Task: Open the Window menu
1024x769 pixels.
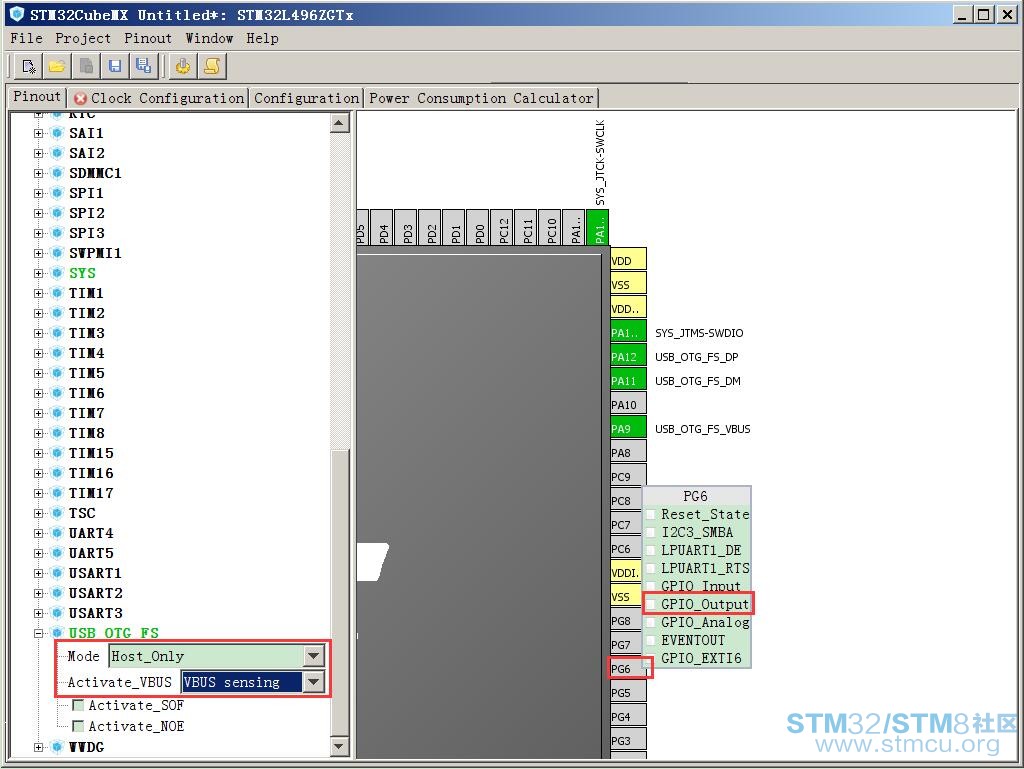Action: [x=210, y=39]
